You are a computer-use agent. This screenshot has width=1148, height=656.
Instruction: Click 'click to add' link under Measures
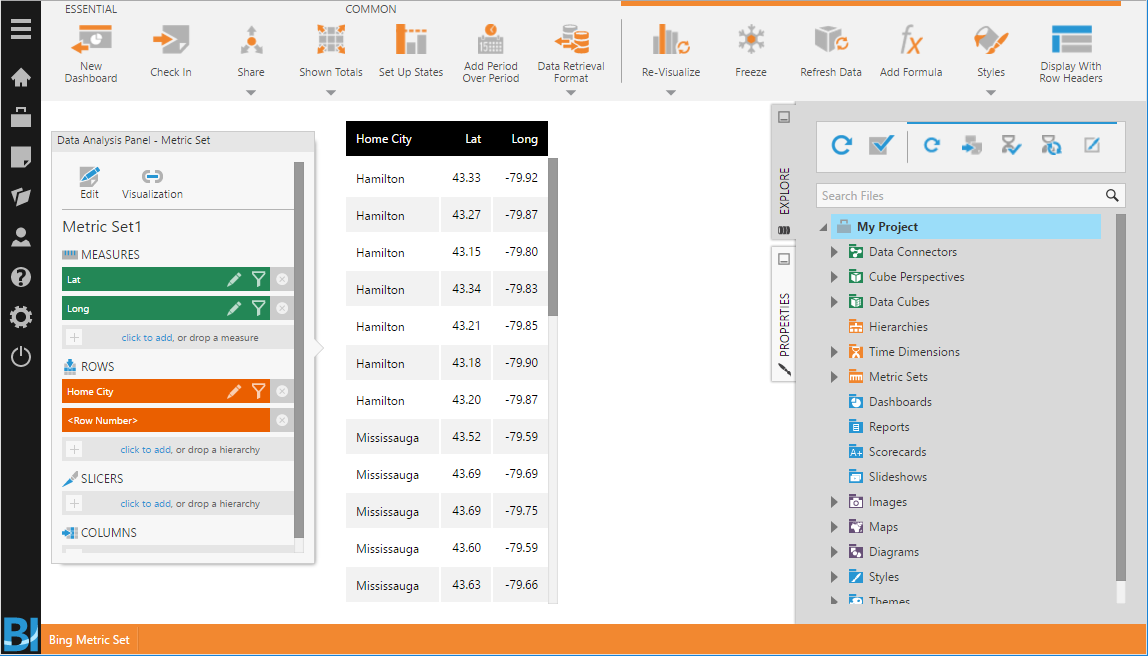[147, 338]
